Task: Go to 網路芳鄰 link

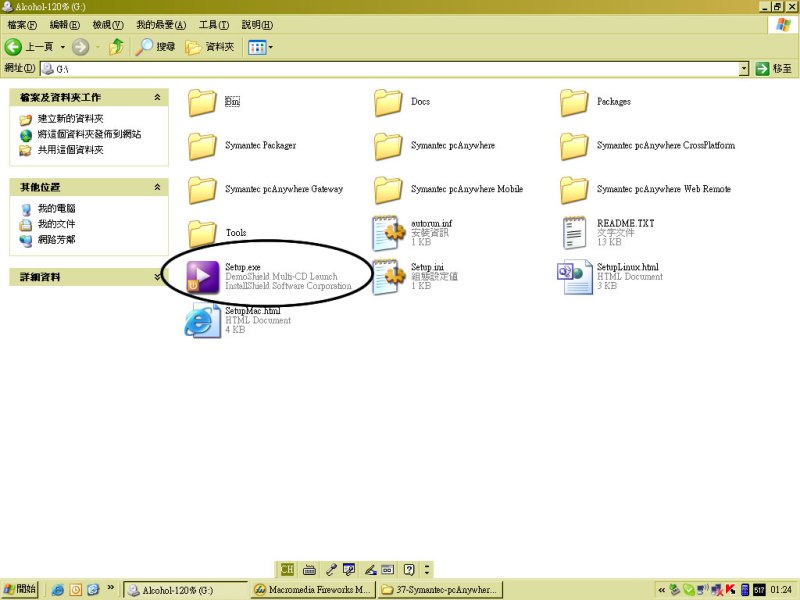Action: click(x=57, y=240)
